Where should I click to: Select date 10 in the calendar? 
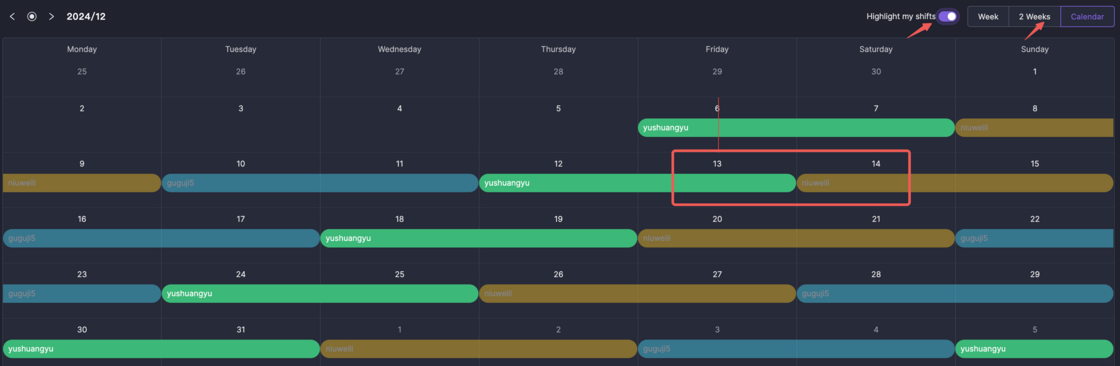pos(241,164)
